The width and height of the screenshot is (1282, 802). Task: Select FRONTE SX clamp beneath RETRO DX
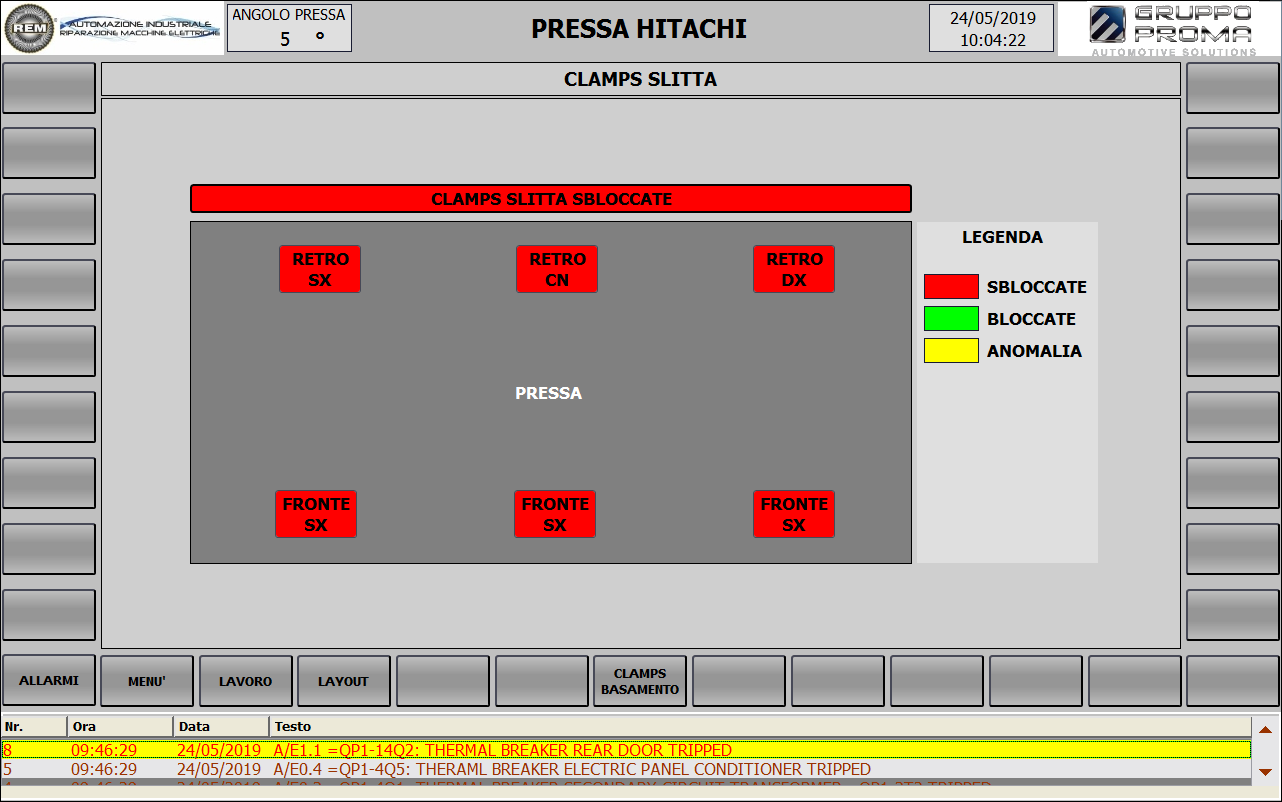click(794, 514)
